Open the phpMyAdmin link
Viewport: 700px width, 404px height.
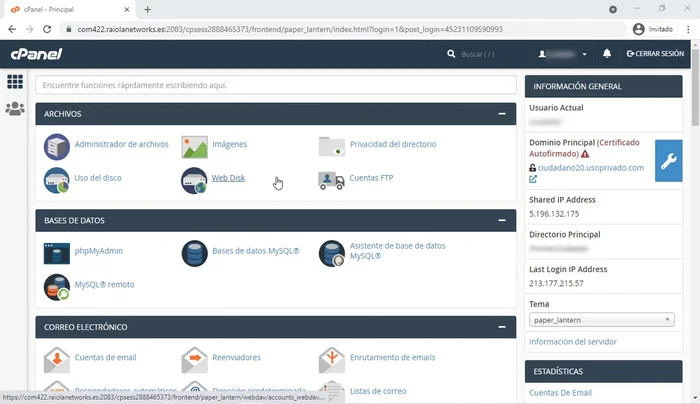[x=99, y=251]
